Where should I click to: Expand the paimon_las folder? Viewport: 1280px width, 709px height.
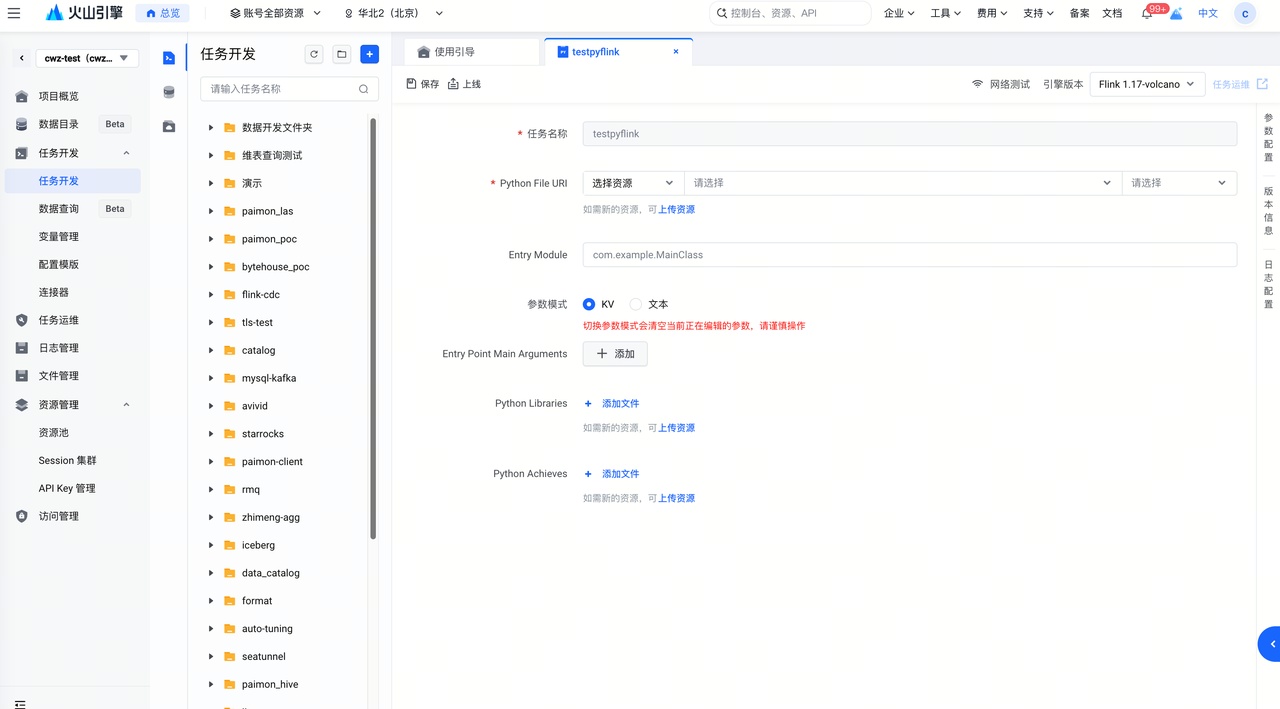click(x=211, y=211)
